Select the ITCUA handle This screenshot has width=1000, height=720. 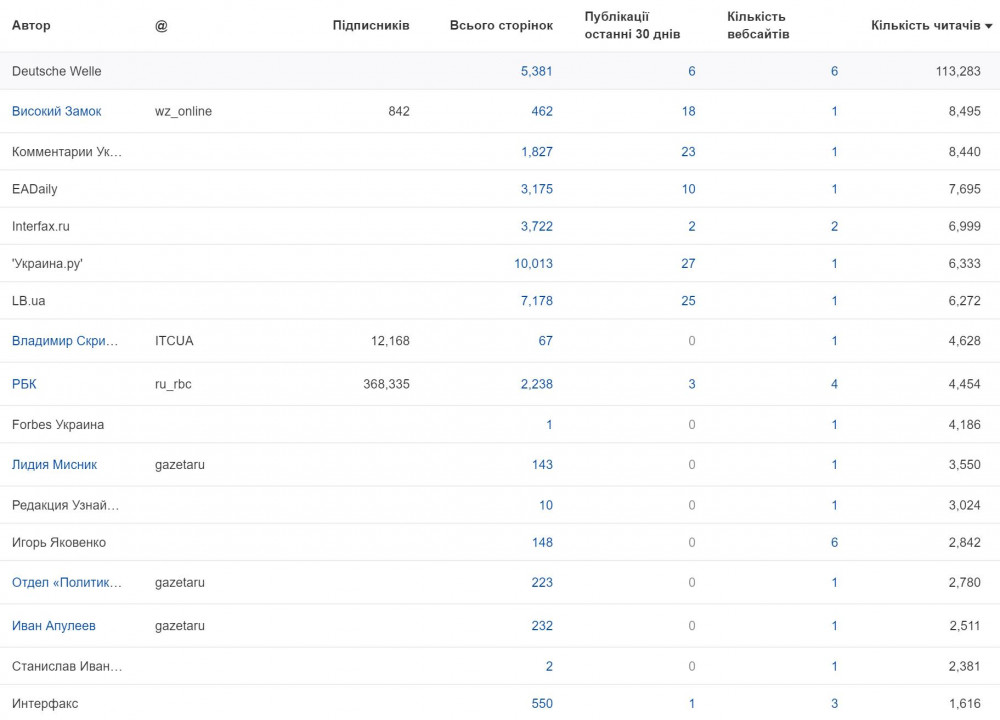point(174,341)
